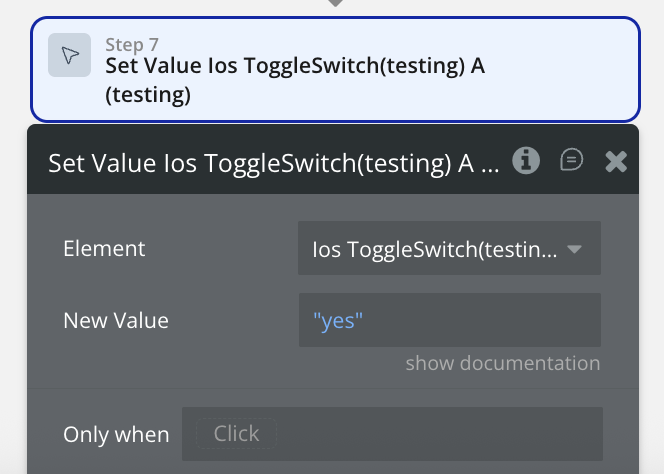Screen dimensions: 664x474
Task: Click the "Step 7" label text
Action: point(132,44)
